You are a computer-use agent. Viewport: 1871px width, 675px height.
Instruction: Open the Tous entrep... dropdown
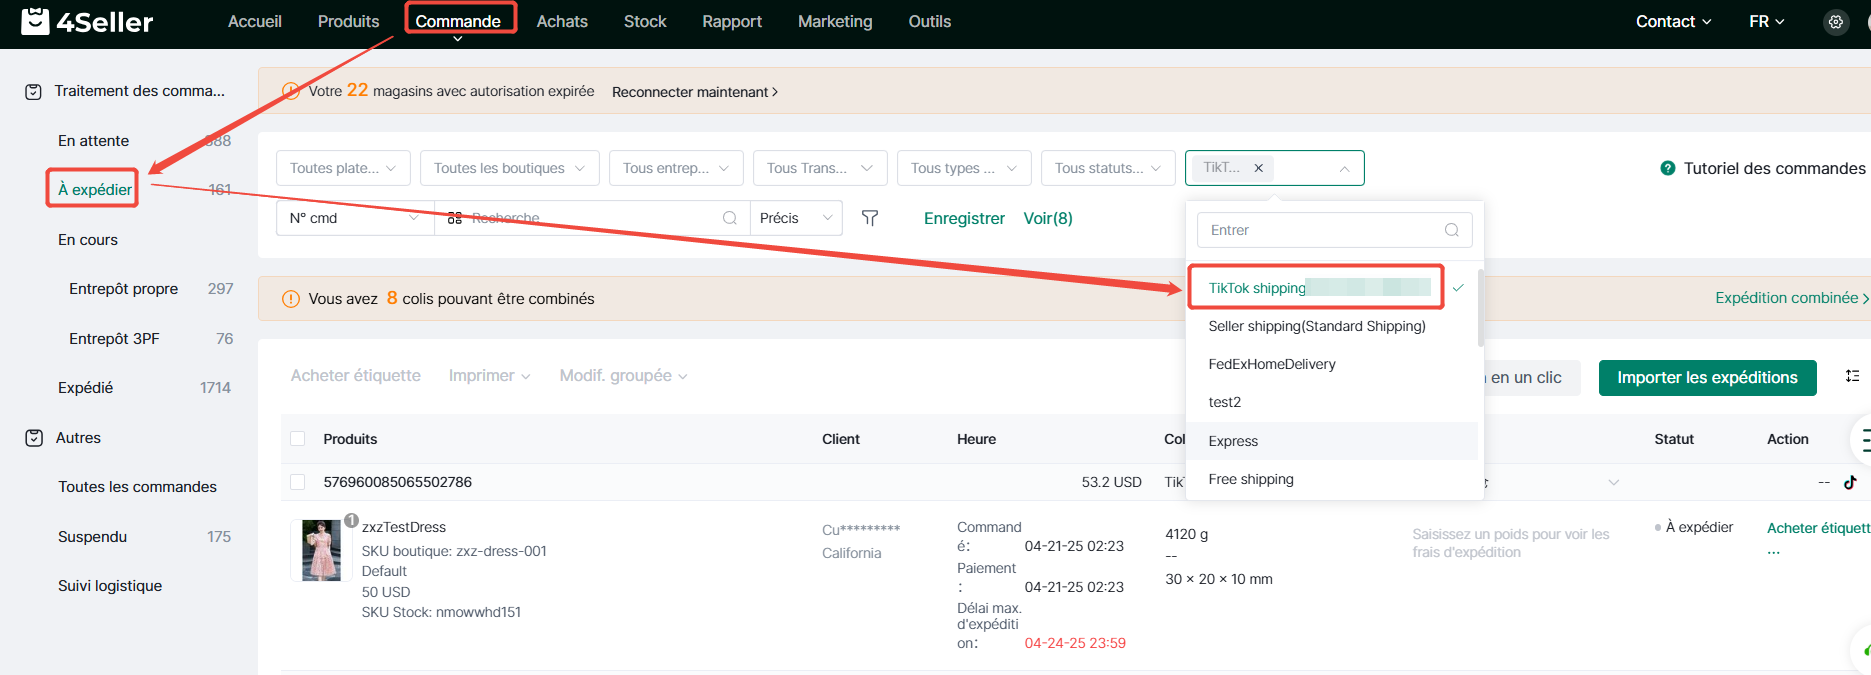click(x=676, y=168)
